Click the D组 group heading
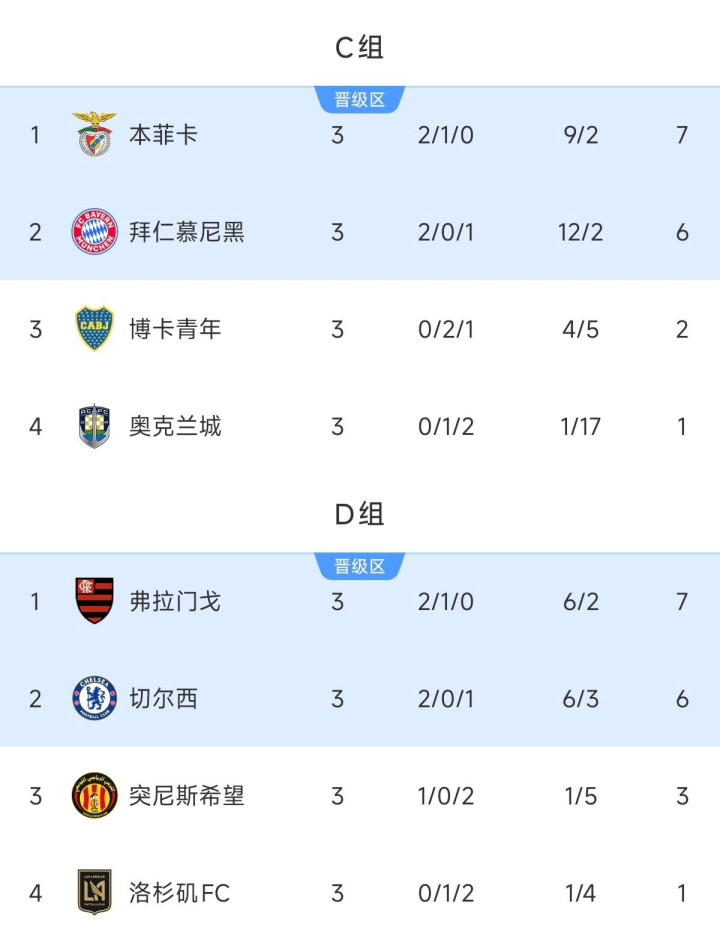Screen dimensions: 720x937 click(x=359, y=515)
